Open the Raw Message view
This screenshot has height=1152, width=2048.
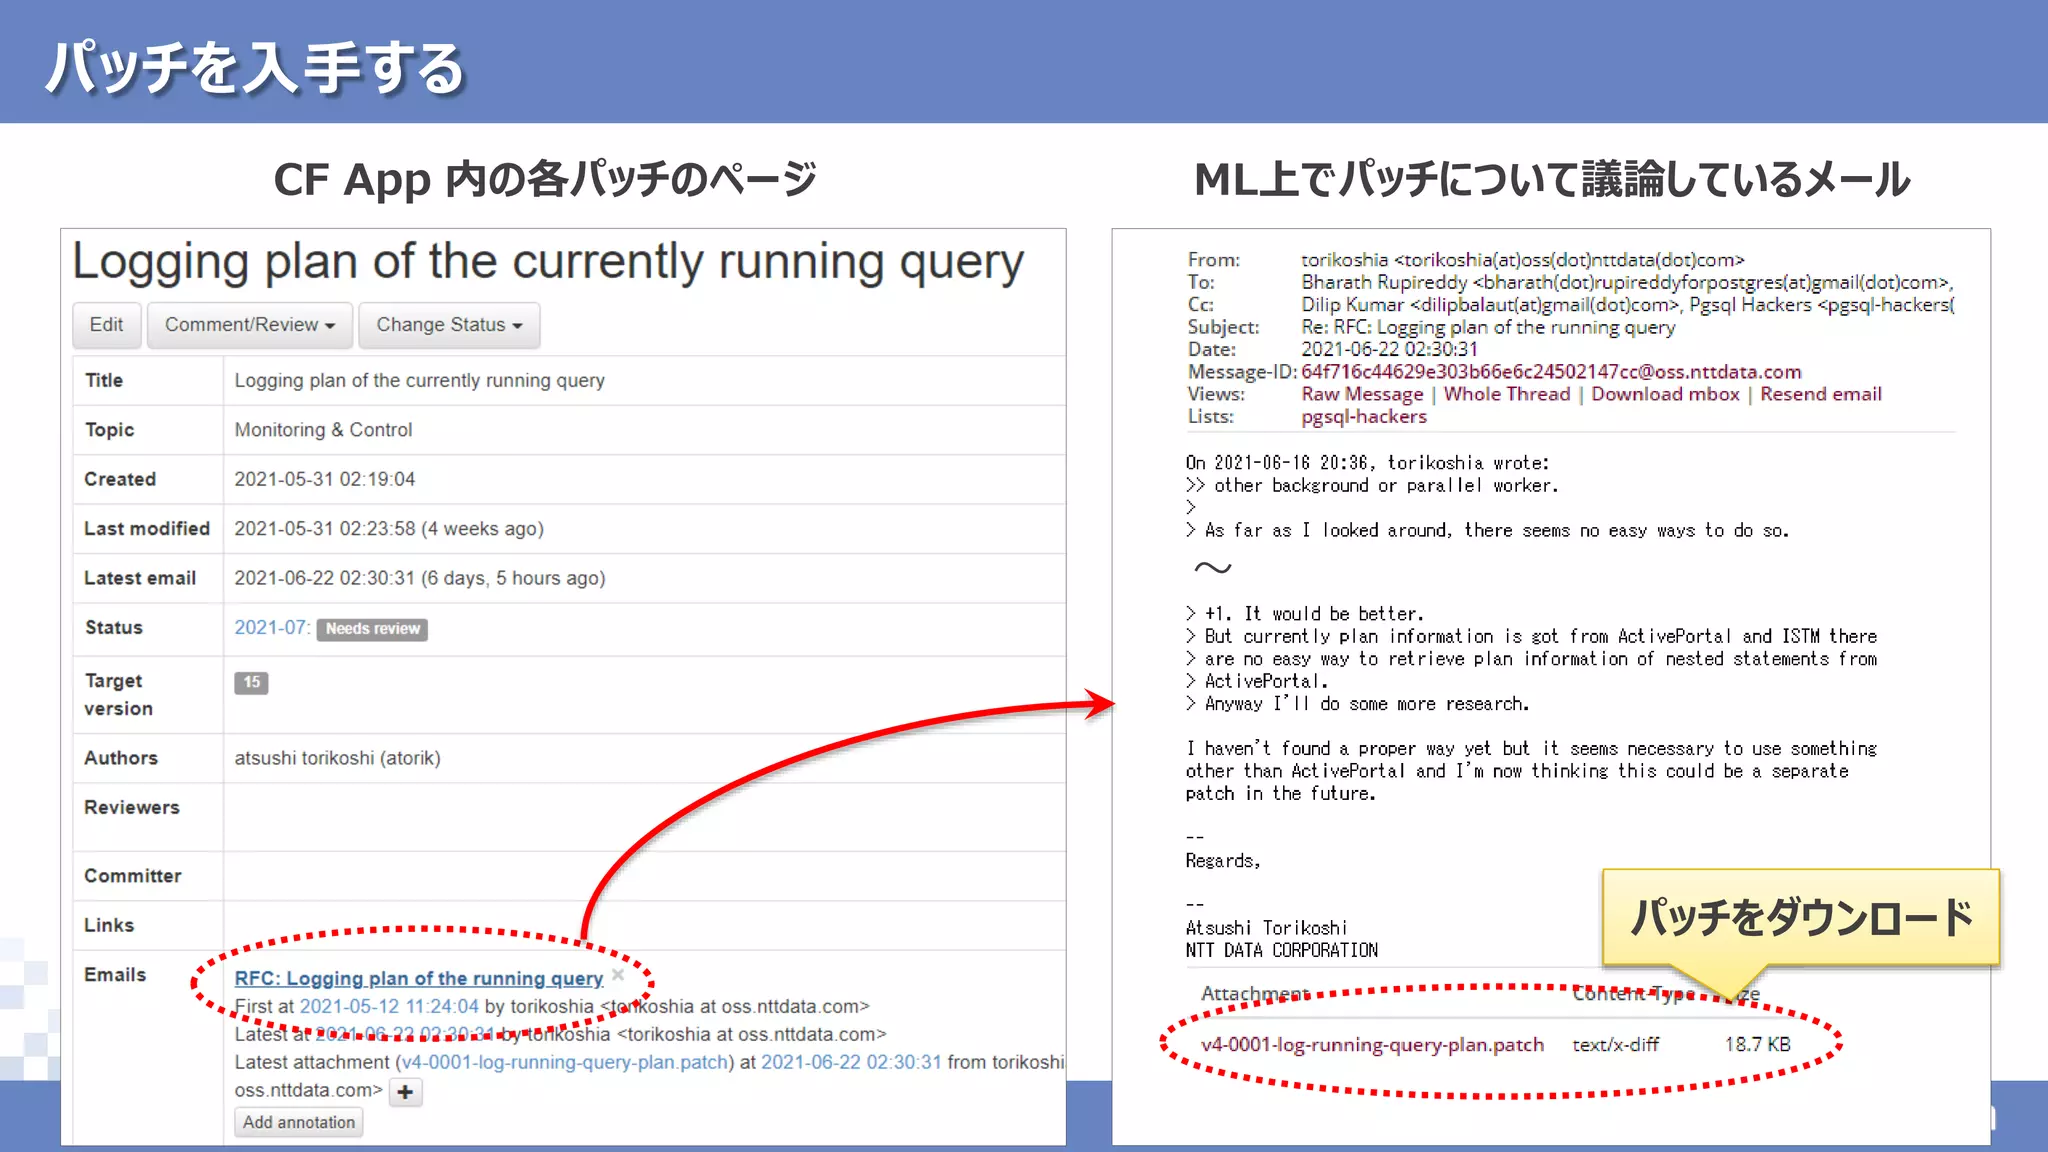(1362, 394)
